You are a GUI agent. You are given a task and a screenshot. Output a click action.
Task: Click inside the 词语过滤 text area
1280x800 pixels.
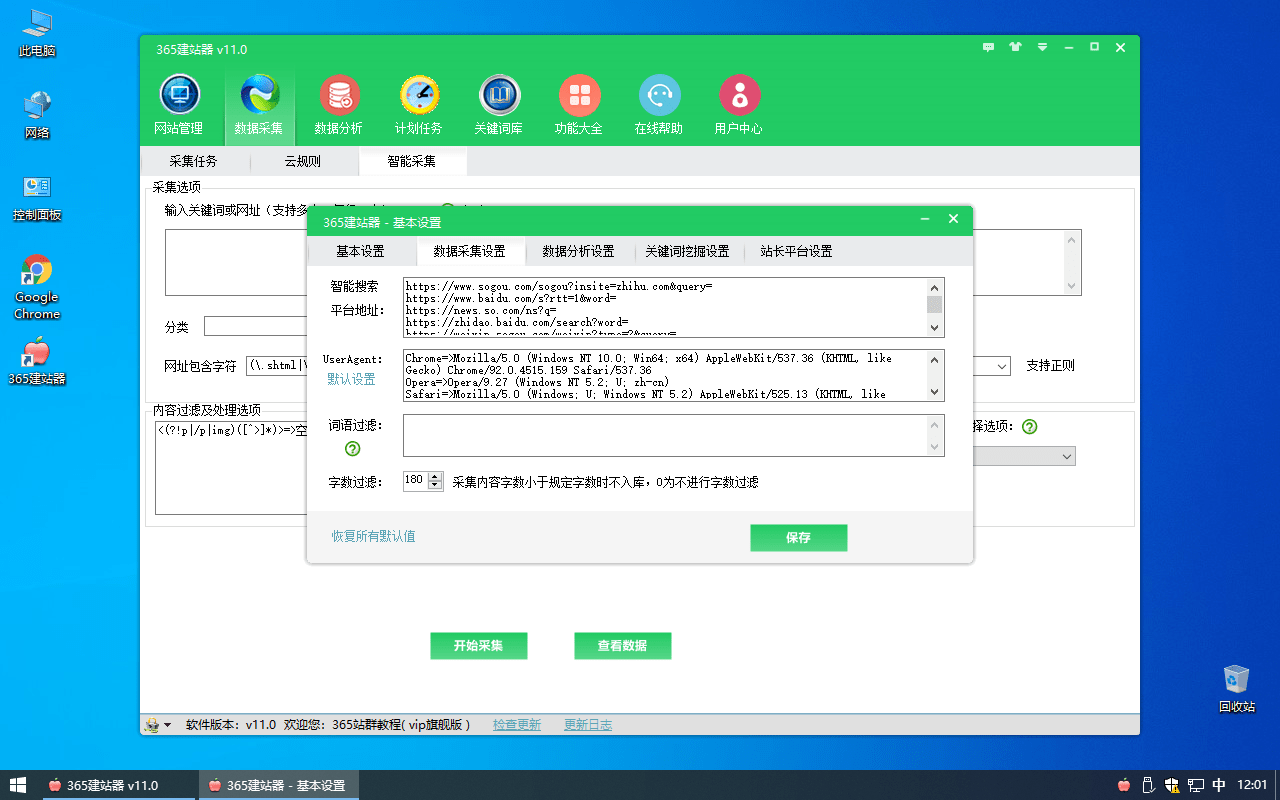pyautogui.click(x=666, y=436)
